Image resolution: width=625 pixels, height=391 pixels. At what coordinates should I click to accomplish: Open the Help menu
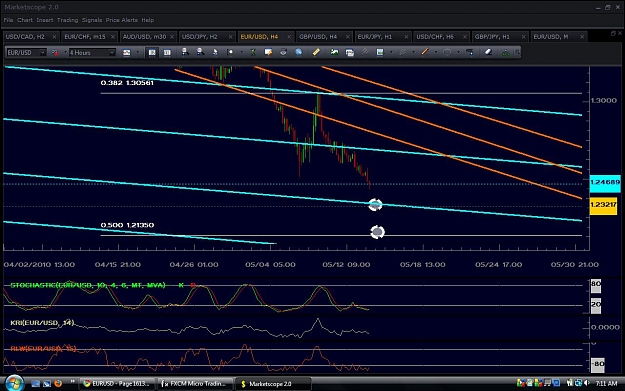tap(147, 20)
